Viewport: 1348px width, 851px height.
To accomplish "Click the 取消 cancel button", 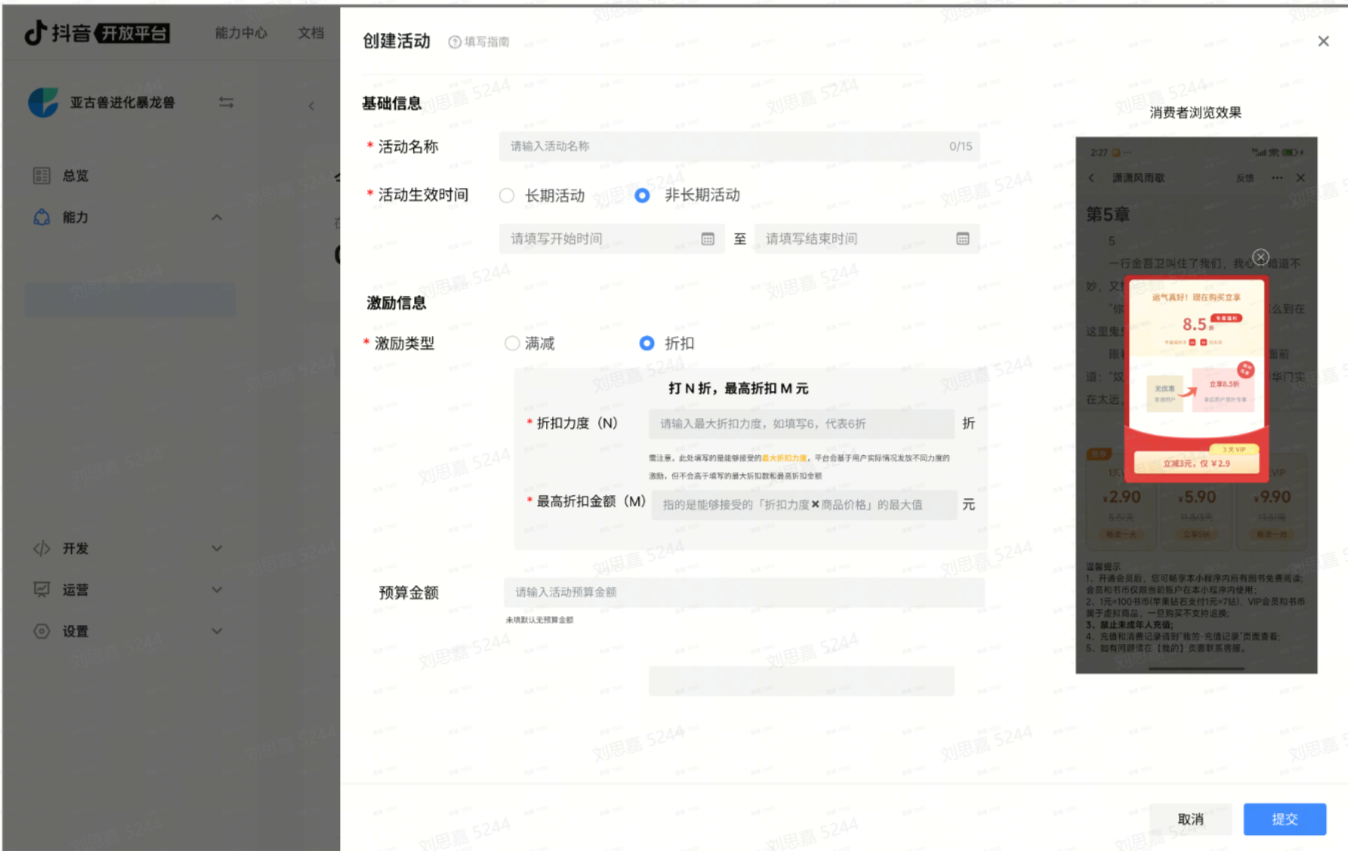I will click(x=1190, y=819).
